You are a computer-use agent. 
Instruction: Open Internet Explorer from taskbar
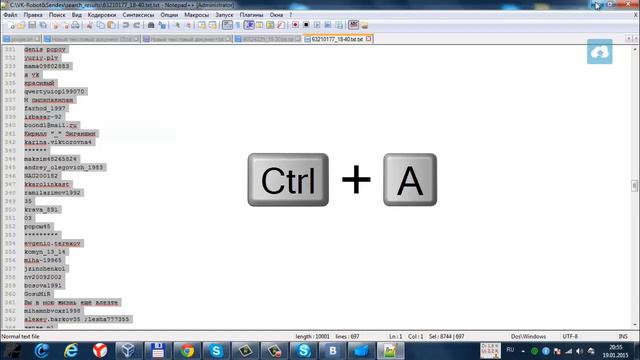click(71, 351)
